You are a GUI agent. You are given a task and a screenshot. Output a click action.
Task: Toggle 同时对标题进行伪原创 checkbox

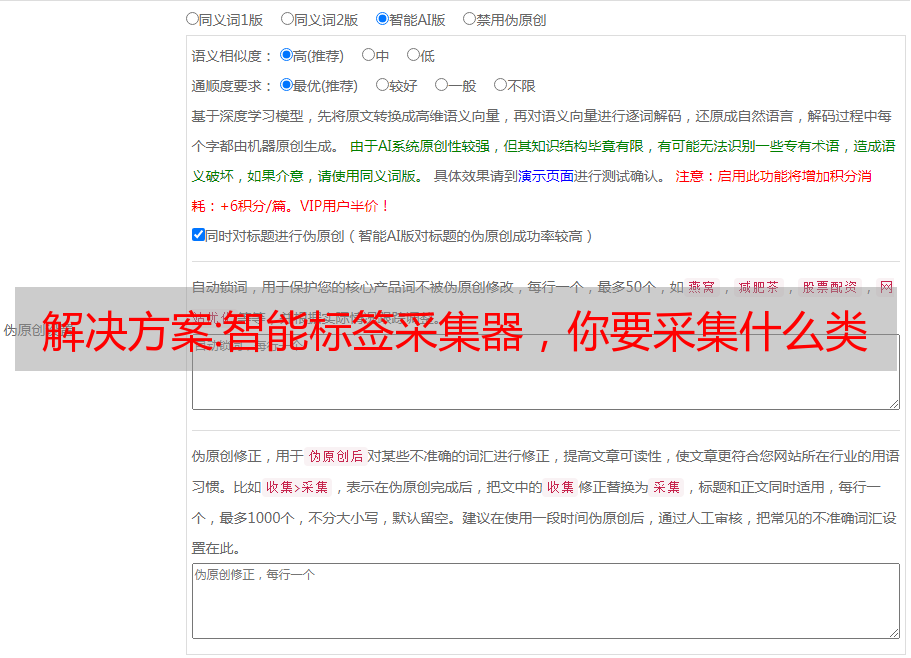(x=198, y=235)
